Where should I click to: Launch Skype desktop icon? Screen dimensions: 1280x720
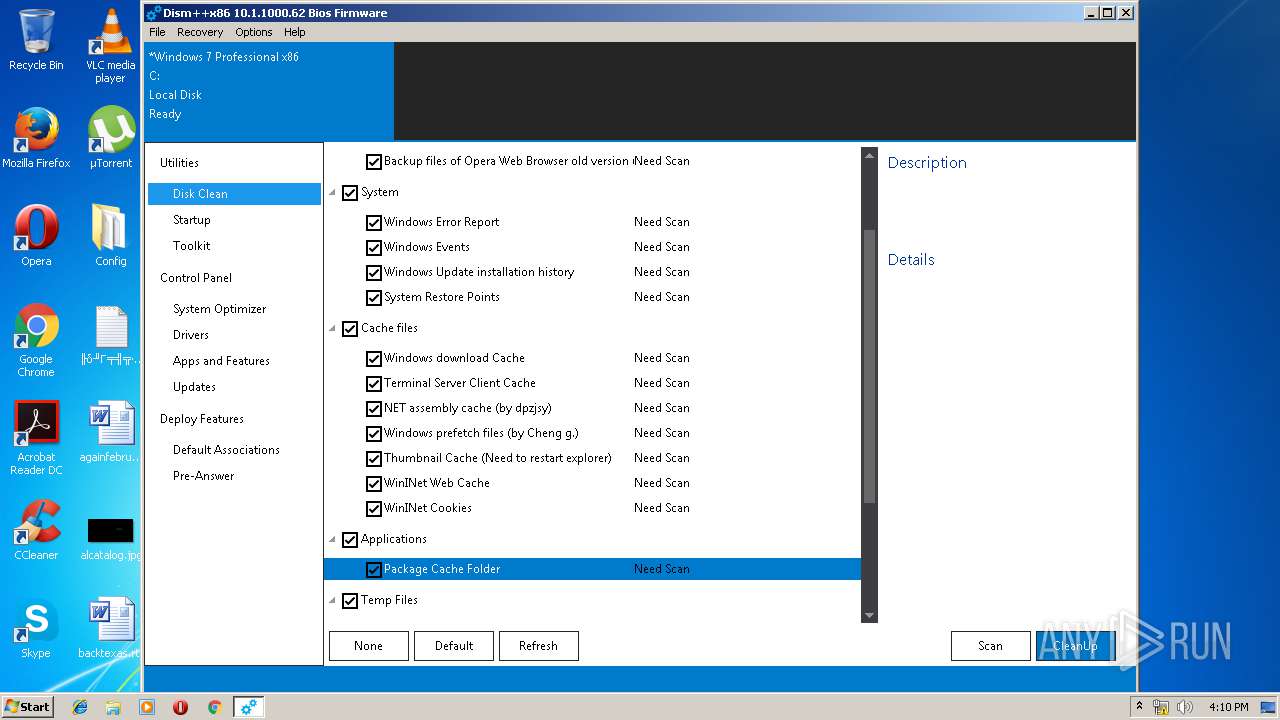[36, 628]
